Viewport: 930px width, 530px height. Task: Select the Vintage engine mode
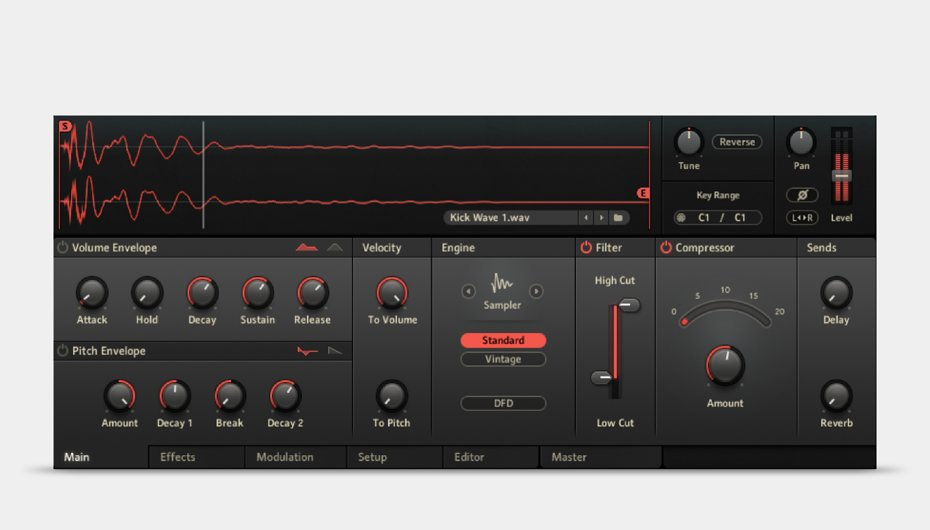pyautogui.click(x=503, y=359)
